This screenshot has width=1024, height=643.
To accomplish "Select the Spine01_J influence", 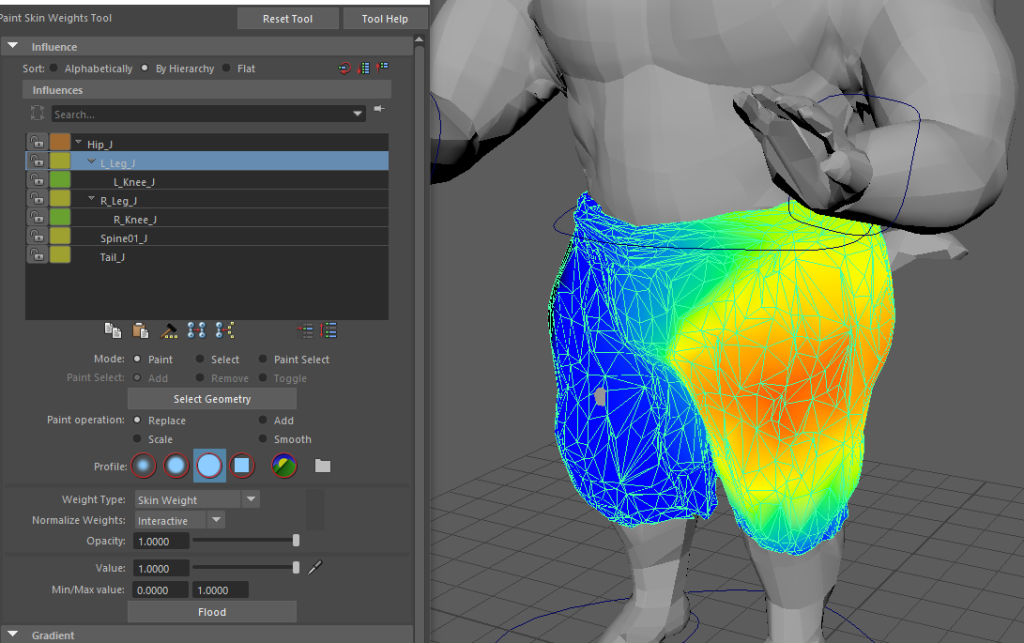I will point(124,238).
